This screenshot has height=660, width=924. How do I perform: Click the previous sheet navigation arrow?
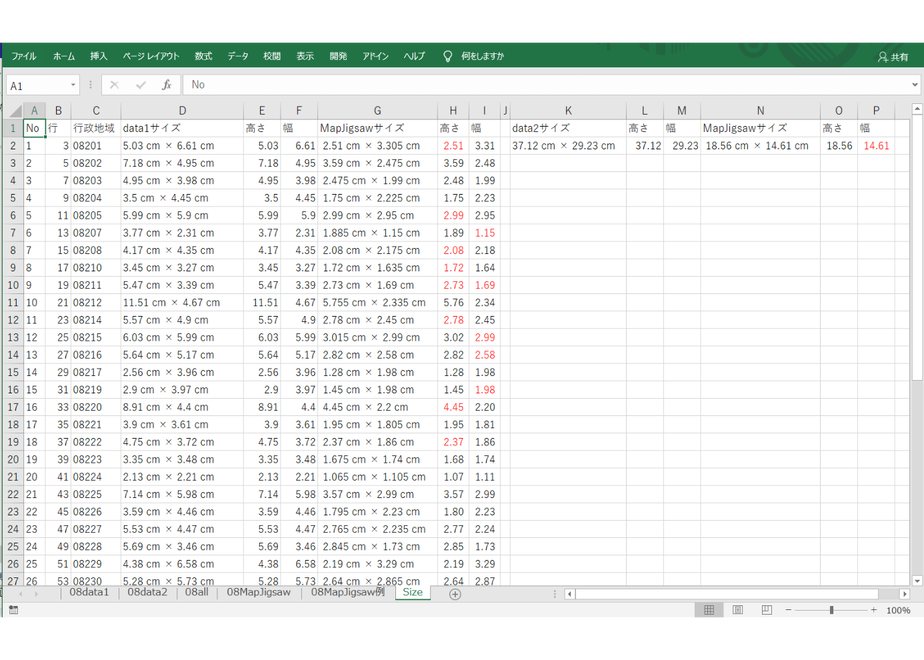tap(21, 594)
